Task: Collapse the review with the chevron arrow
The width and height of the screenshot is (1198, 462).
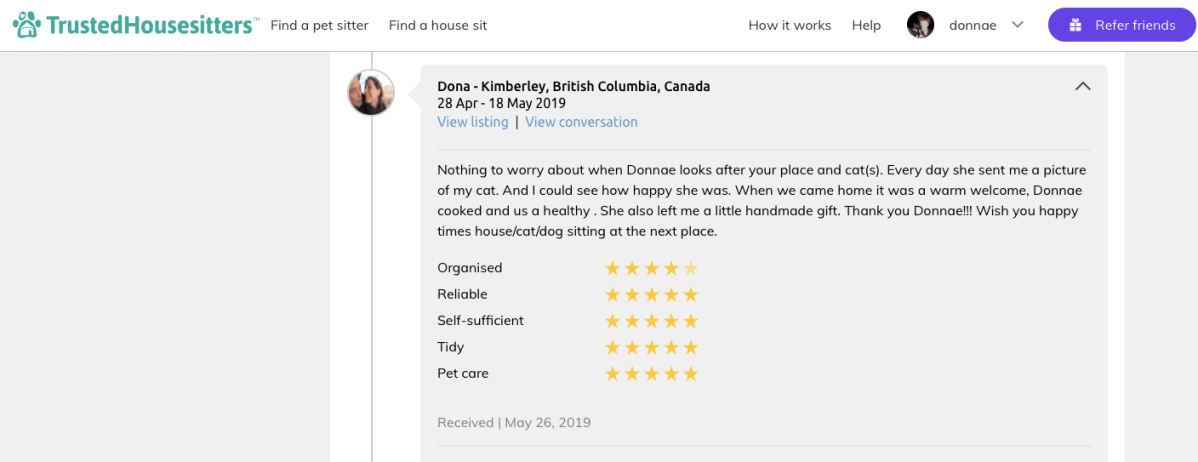Action: pyautogui.click(x=1082, y=87)
